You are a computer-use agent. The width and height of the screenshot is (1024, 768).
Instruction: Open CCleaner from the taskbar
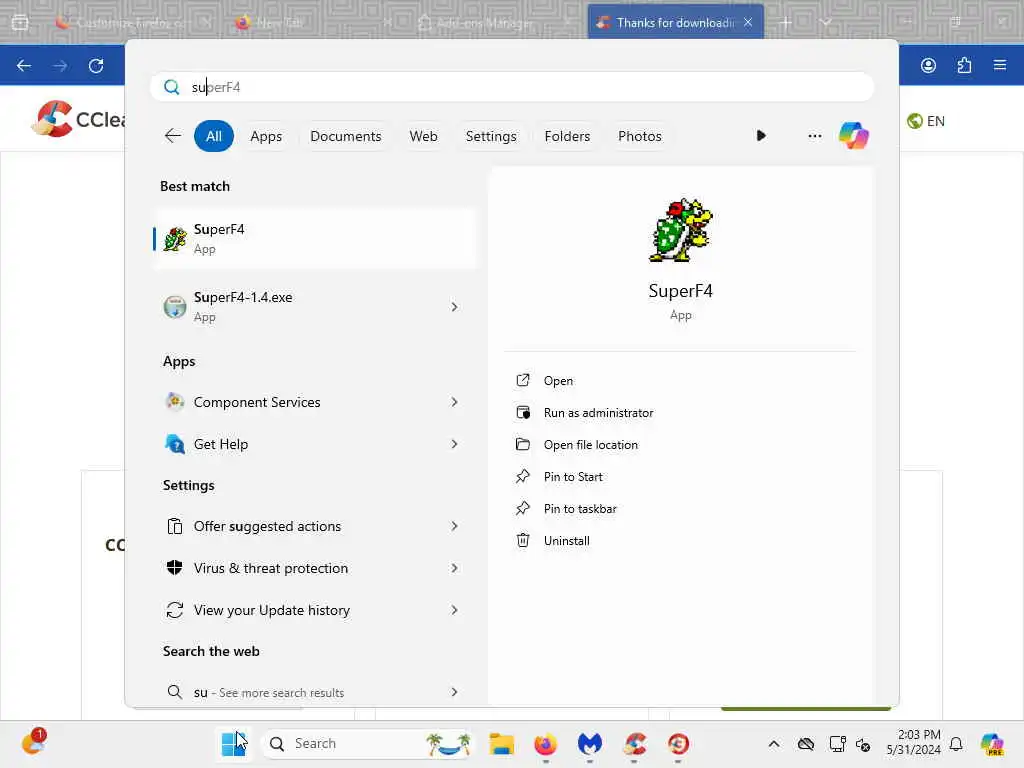point(634,743)
